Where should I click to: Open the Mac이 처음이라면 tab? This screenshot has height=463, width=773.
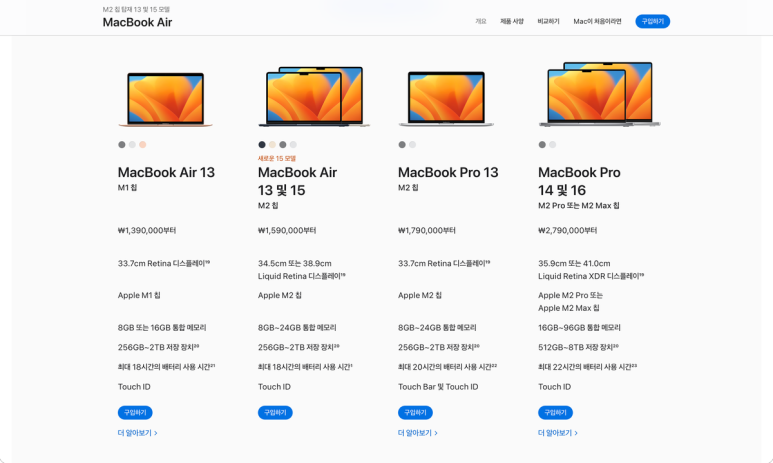tap(597, 21)
